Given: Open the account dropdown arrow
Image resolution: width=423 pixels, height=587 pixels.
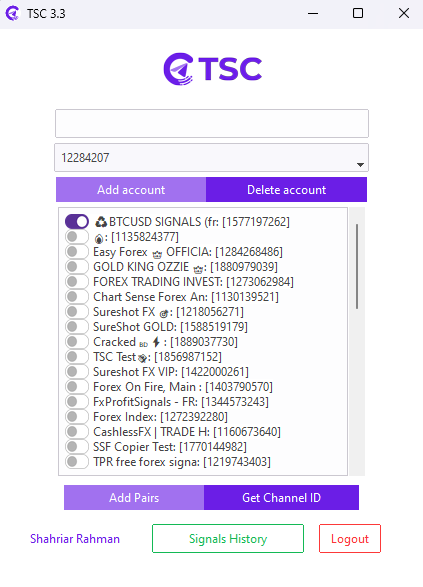Looking at the screenshot, I should 360,164.
